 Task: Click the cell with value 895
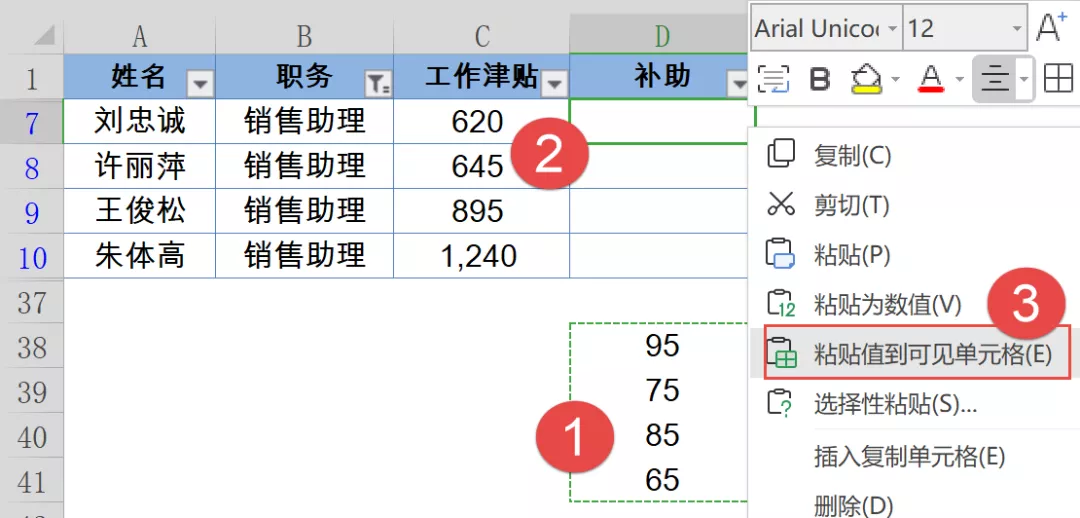(481, 211)
